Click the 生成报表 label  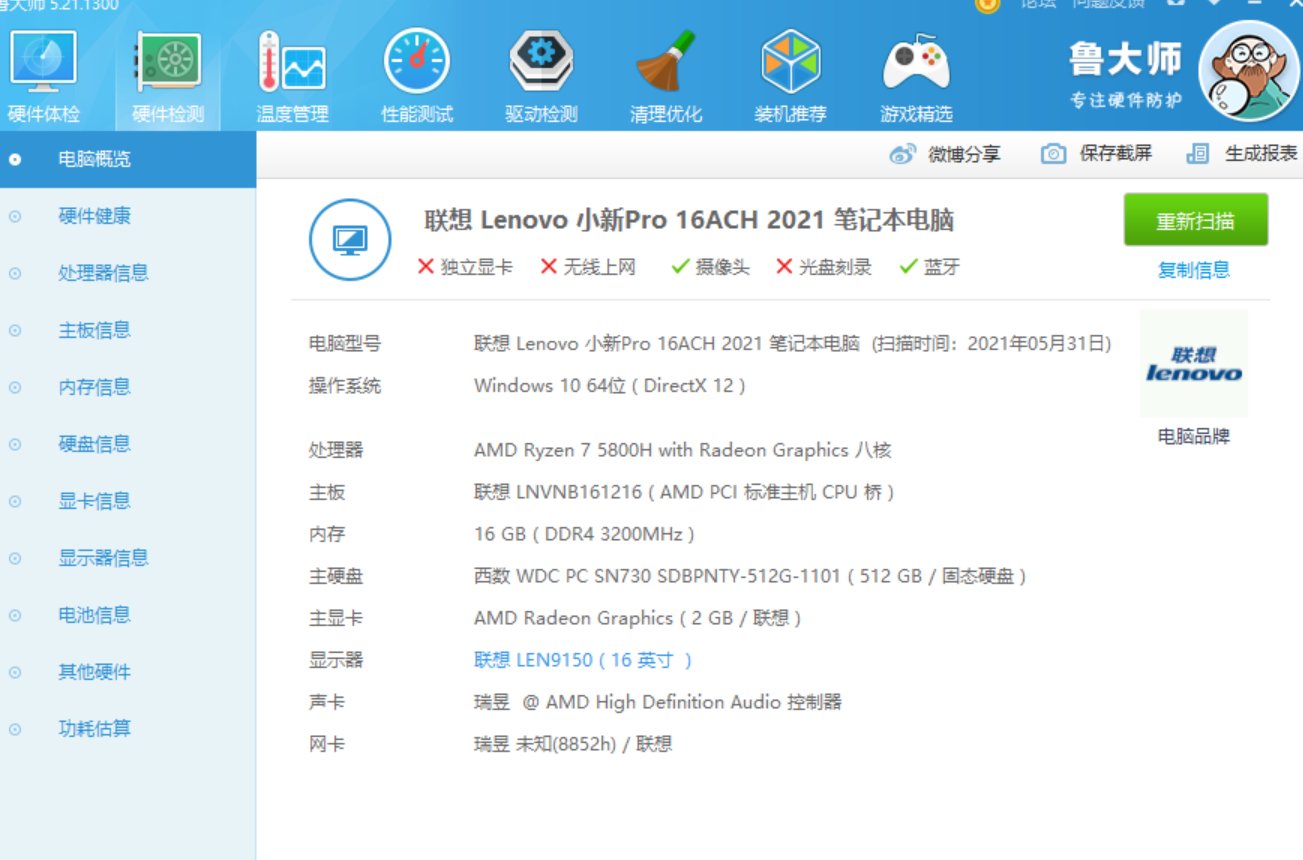[x=1261, y=154]
